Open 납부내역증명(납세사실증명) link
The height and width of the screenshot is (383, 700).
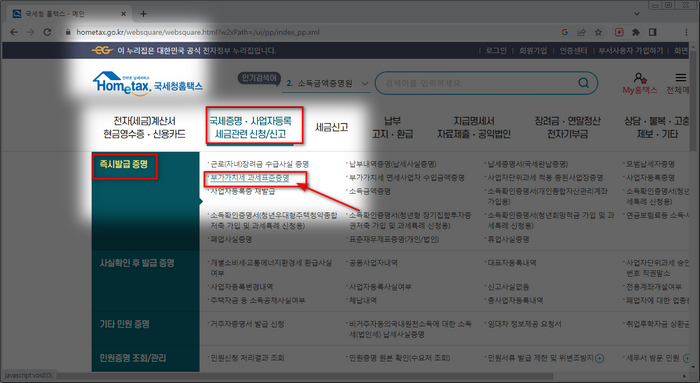[393, 164]
